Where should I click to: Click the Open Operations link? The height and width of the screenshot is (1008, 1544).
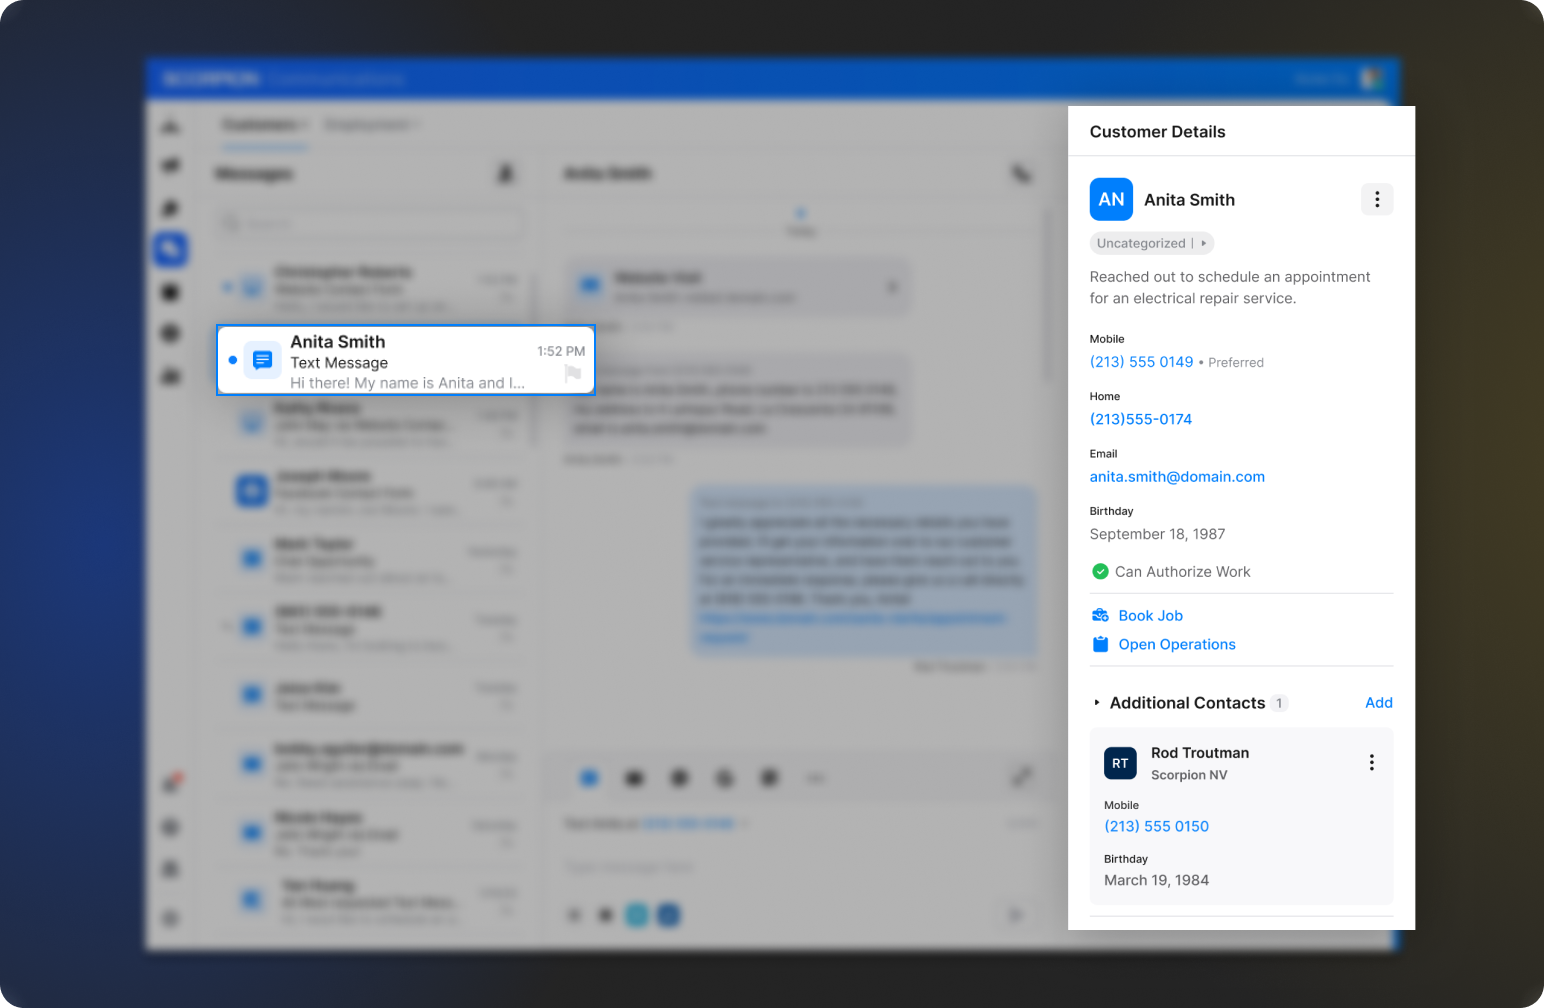tap(1177, 645)
